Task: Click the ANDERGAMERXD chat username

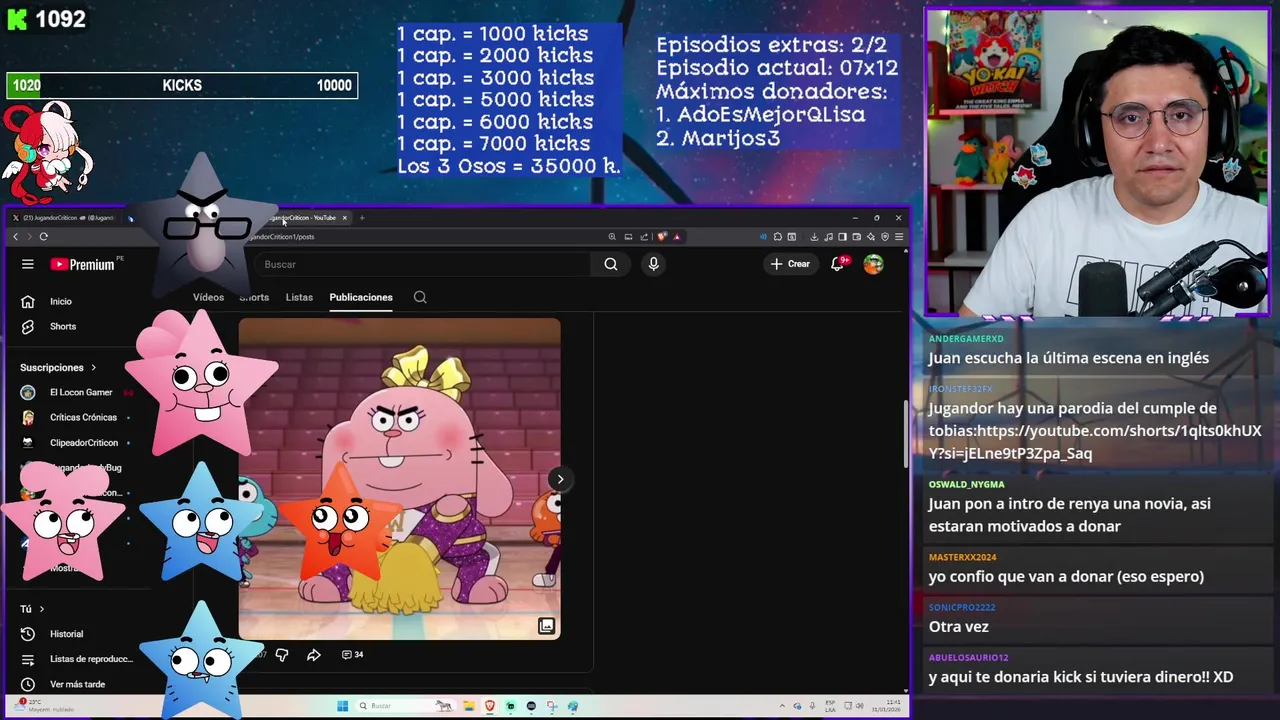Action: click(x=965, y=339)
